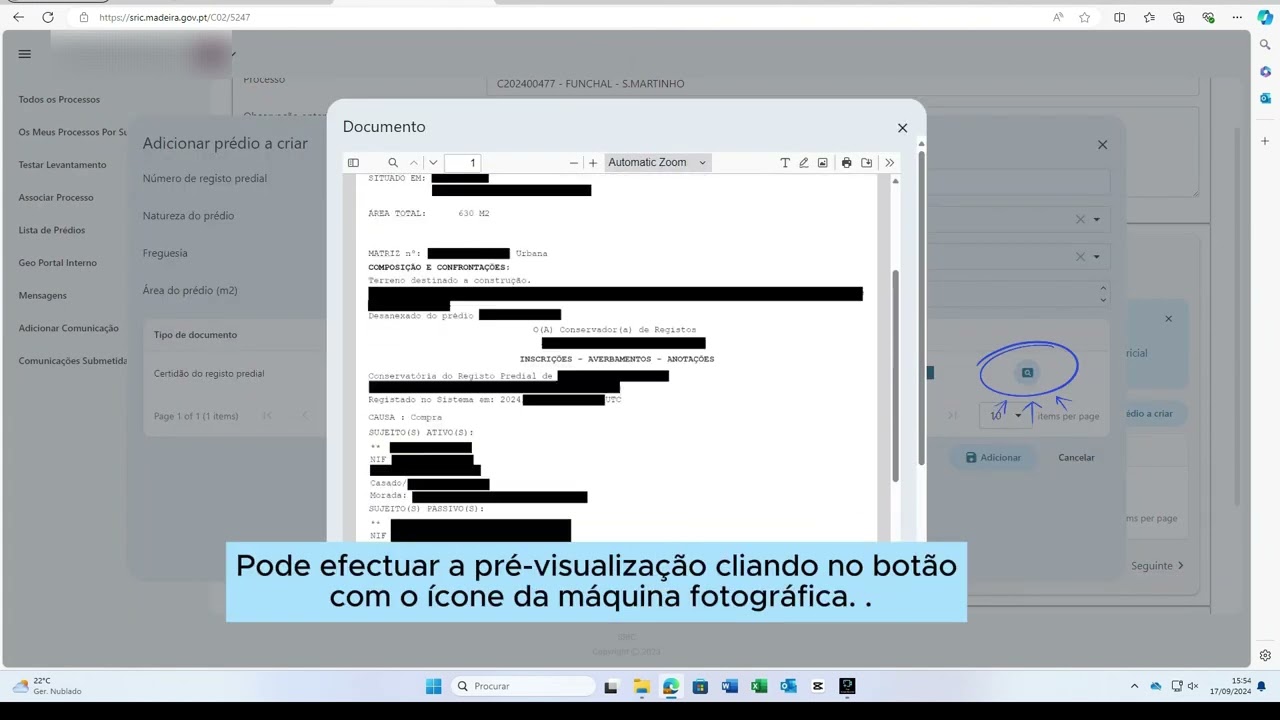Click the browser address bar URL
Screen dimensions: 1280x720
[x=175, y=17]
